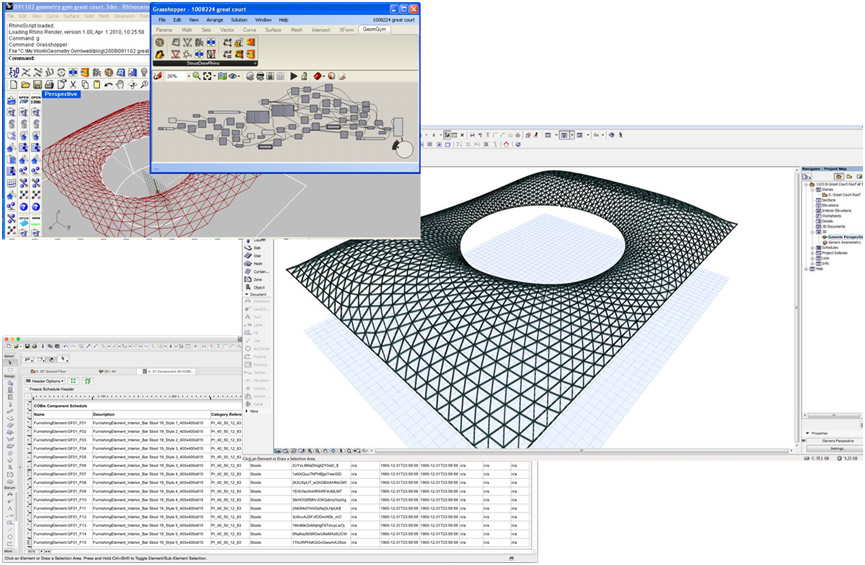The image size is (865, 565).
Task: Click the compass widget on Grasshopper canvas
Action: pyautogui.click(x=403, y=149)
